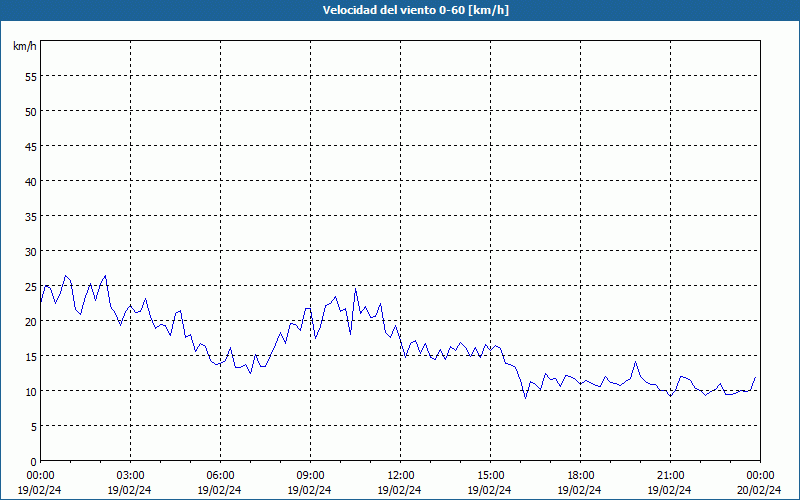Click the '20/02/24' date label
Screen dimensions: 800x500
click(x=759, y=490)
